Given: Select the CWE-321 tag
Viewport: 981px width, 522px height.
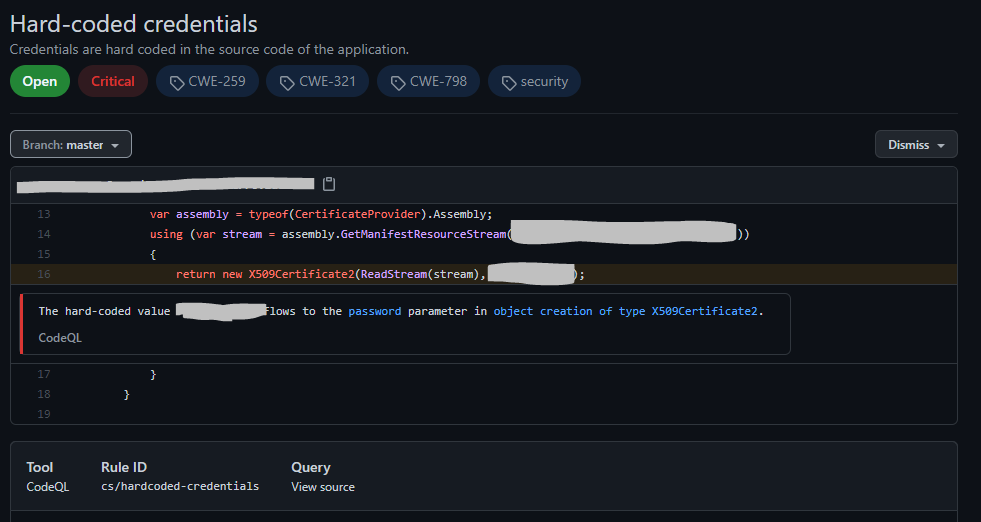Looking at the screenshot, I should click(317, 81).
